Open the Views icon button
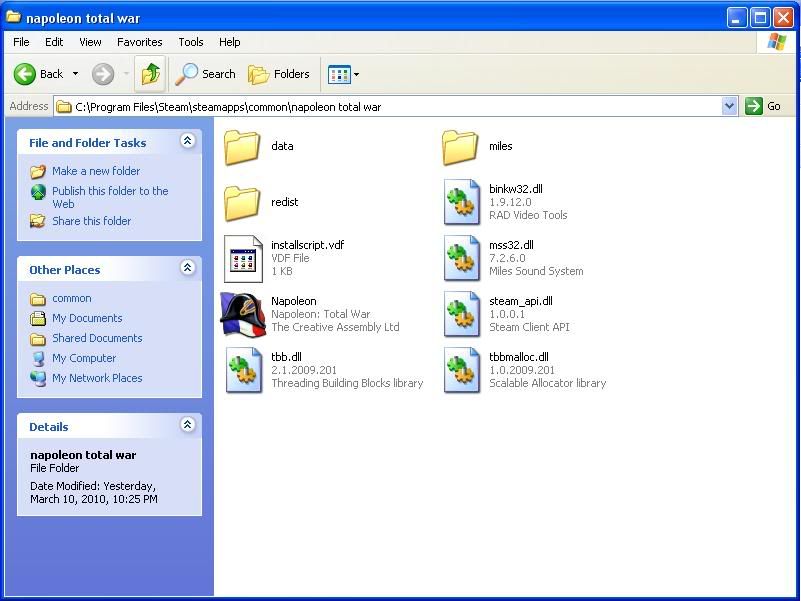The image size is (801, 601). (339, 75)
